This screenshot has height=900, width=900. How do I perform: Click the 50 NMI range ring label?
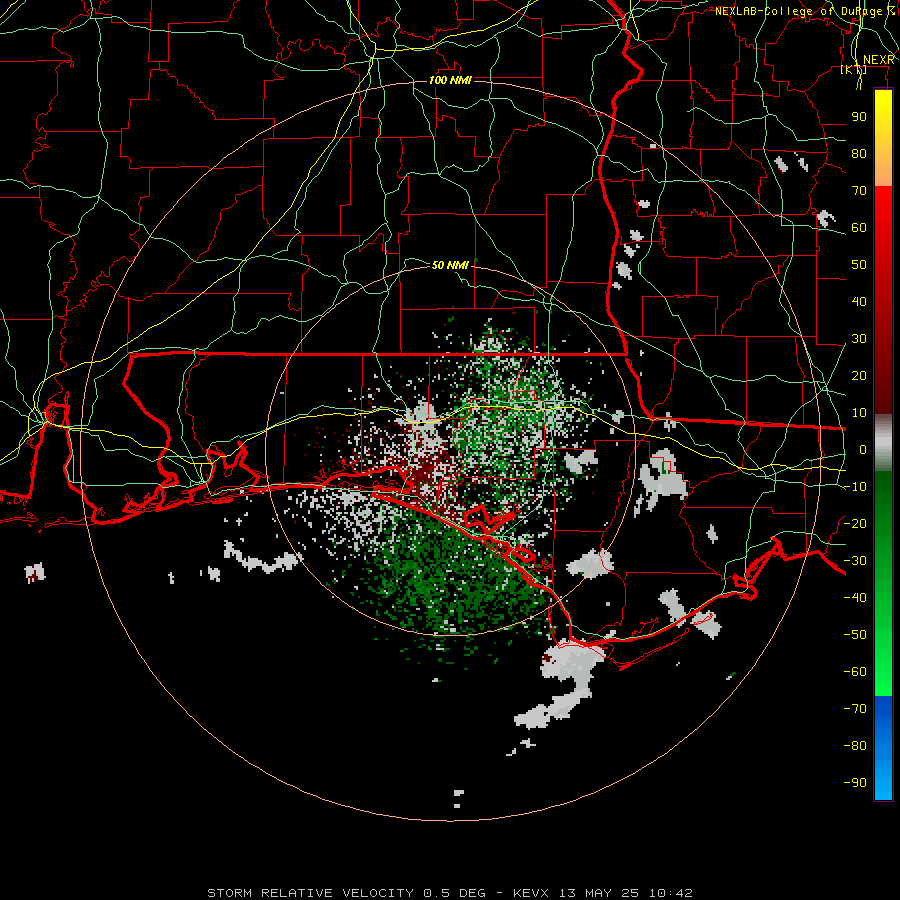pyautogui.click(x=450, y=265)
